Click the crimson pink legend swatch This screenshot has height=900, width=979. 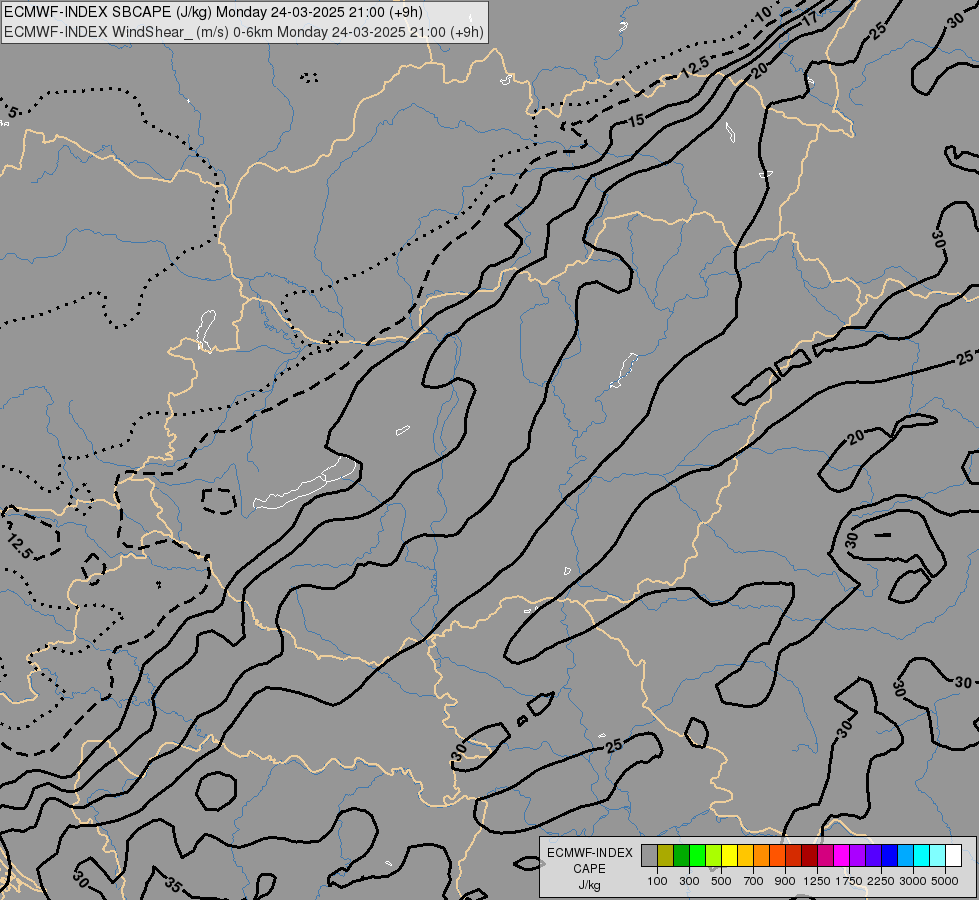[x=825, y=855]
